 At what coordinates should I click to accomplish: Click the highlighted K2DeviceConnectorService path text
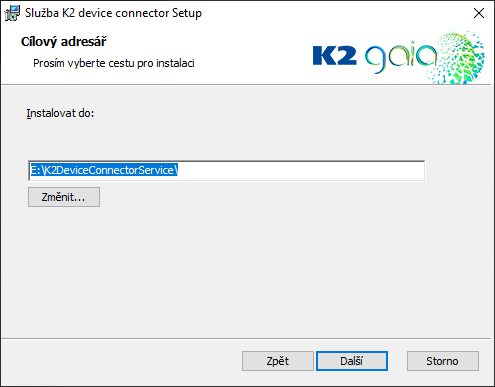click(x=109, y=170)
